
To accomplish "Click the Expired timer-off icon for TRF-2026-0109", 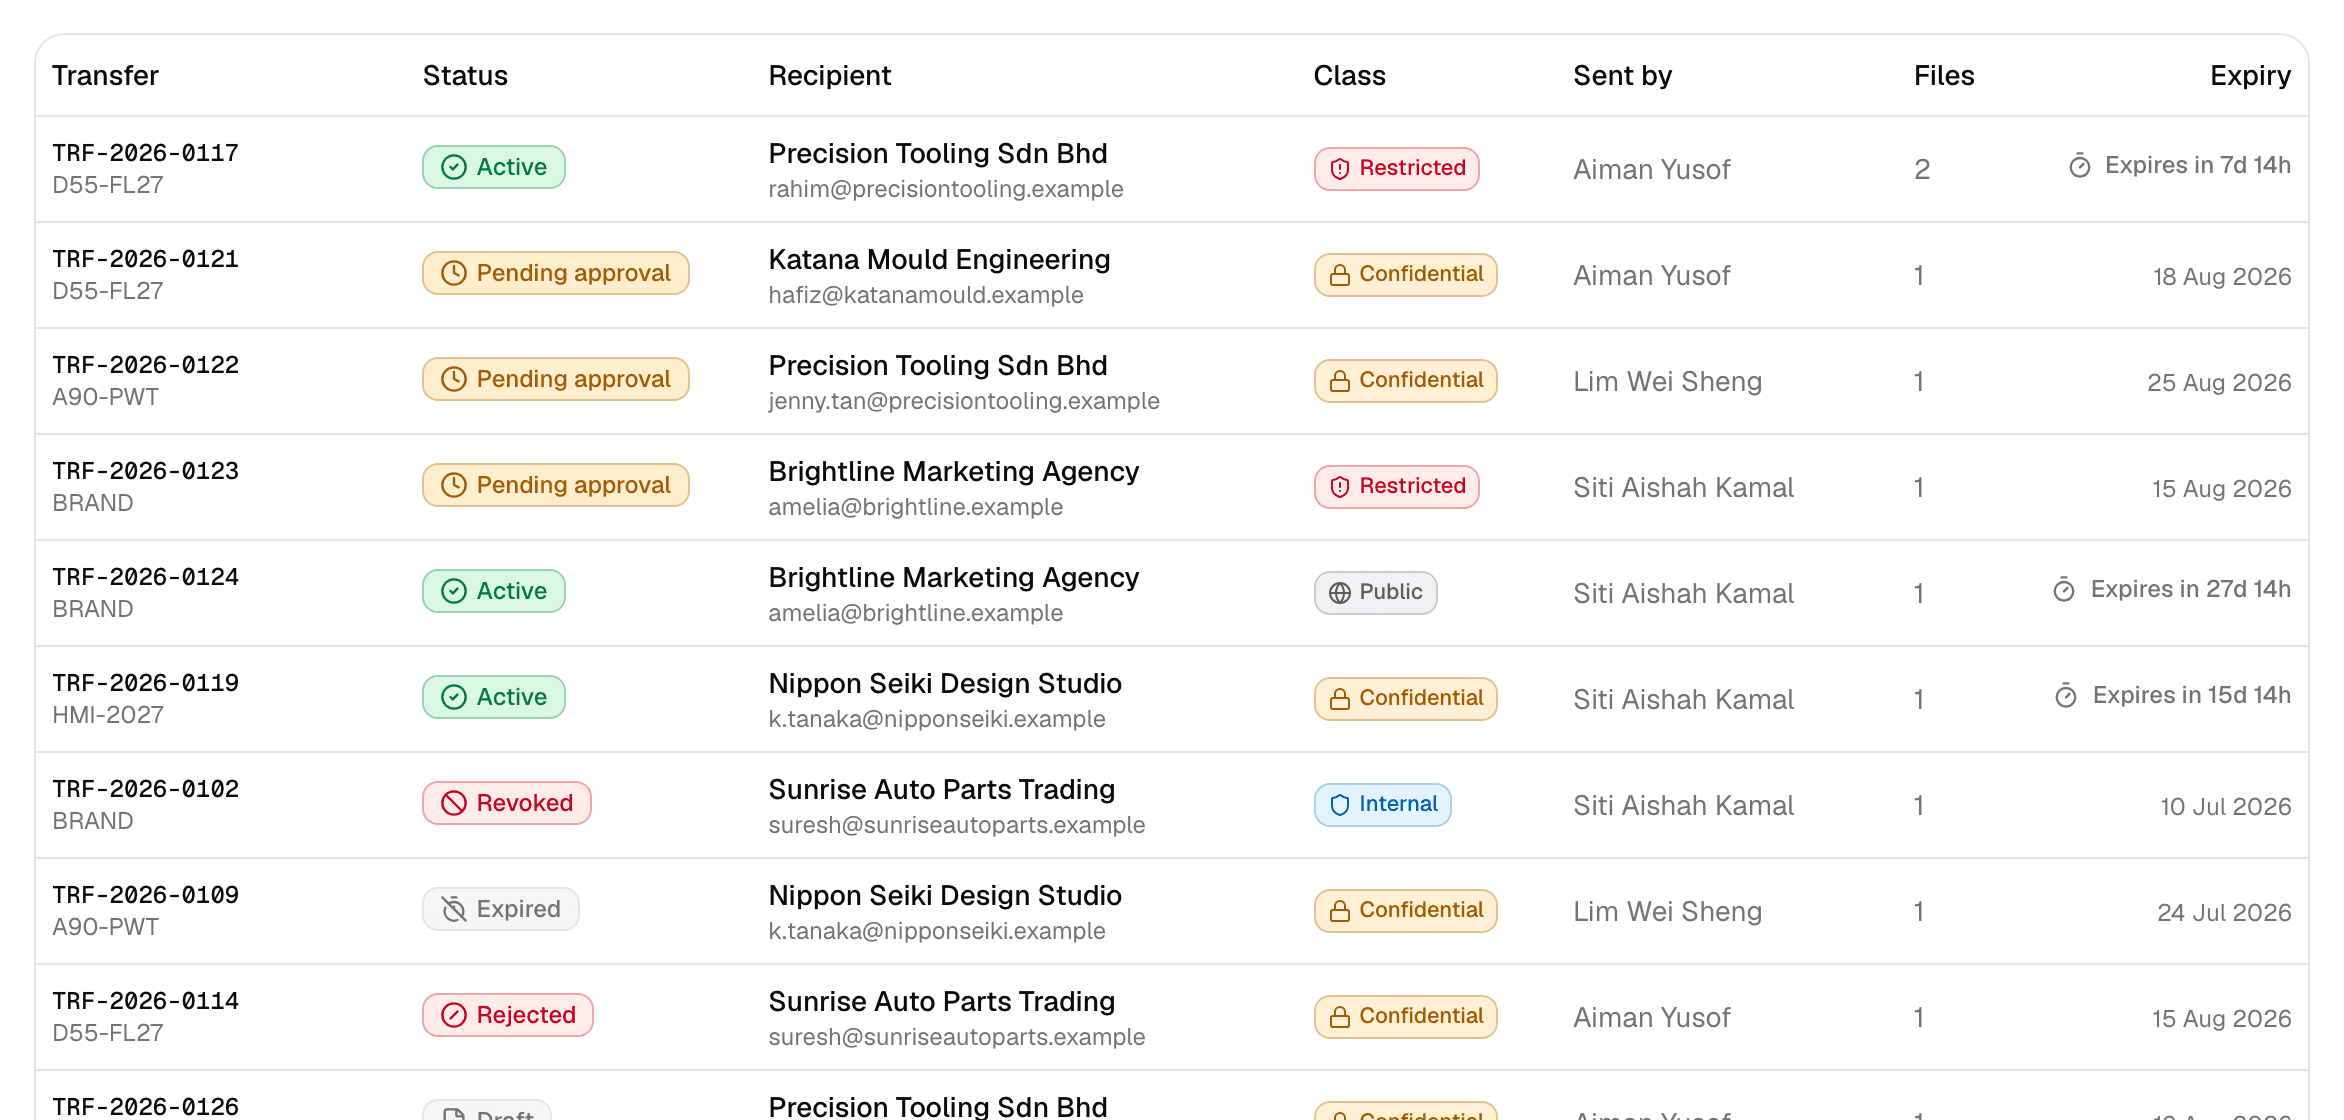I will point(454,909).
